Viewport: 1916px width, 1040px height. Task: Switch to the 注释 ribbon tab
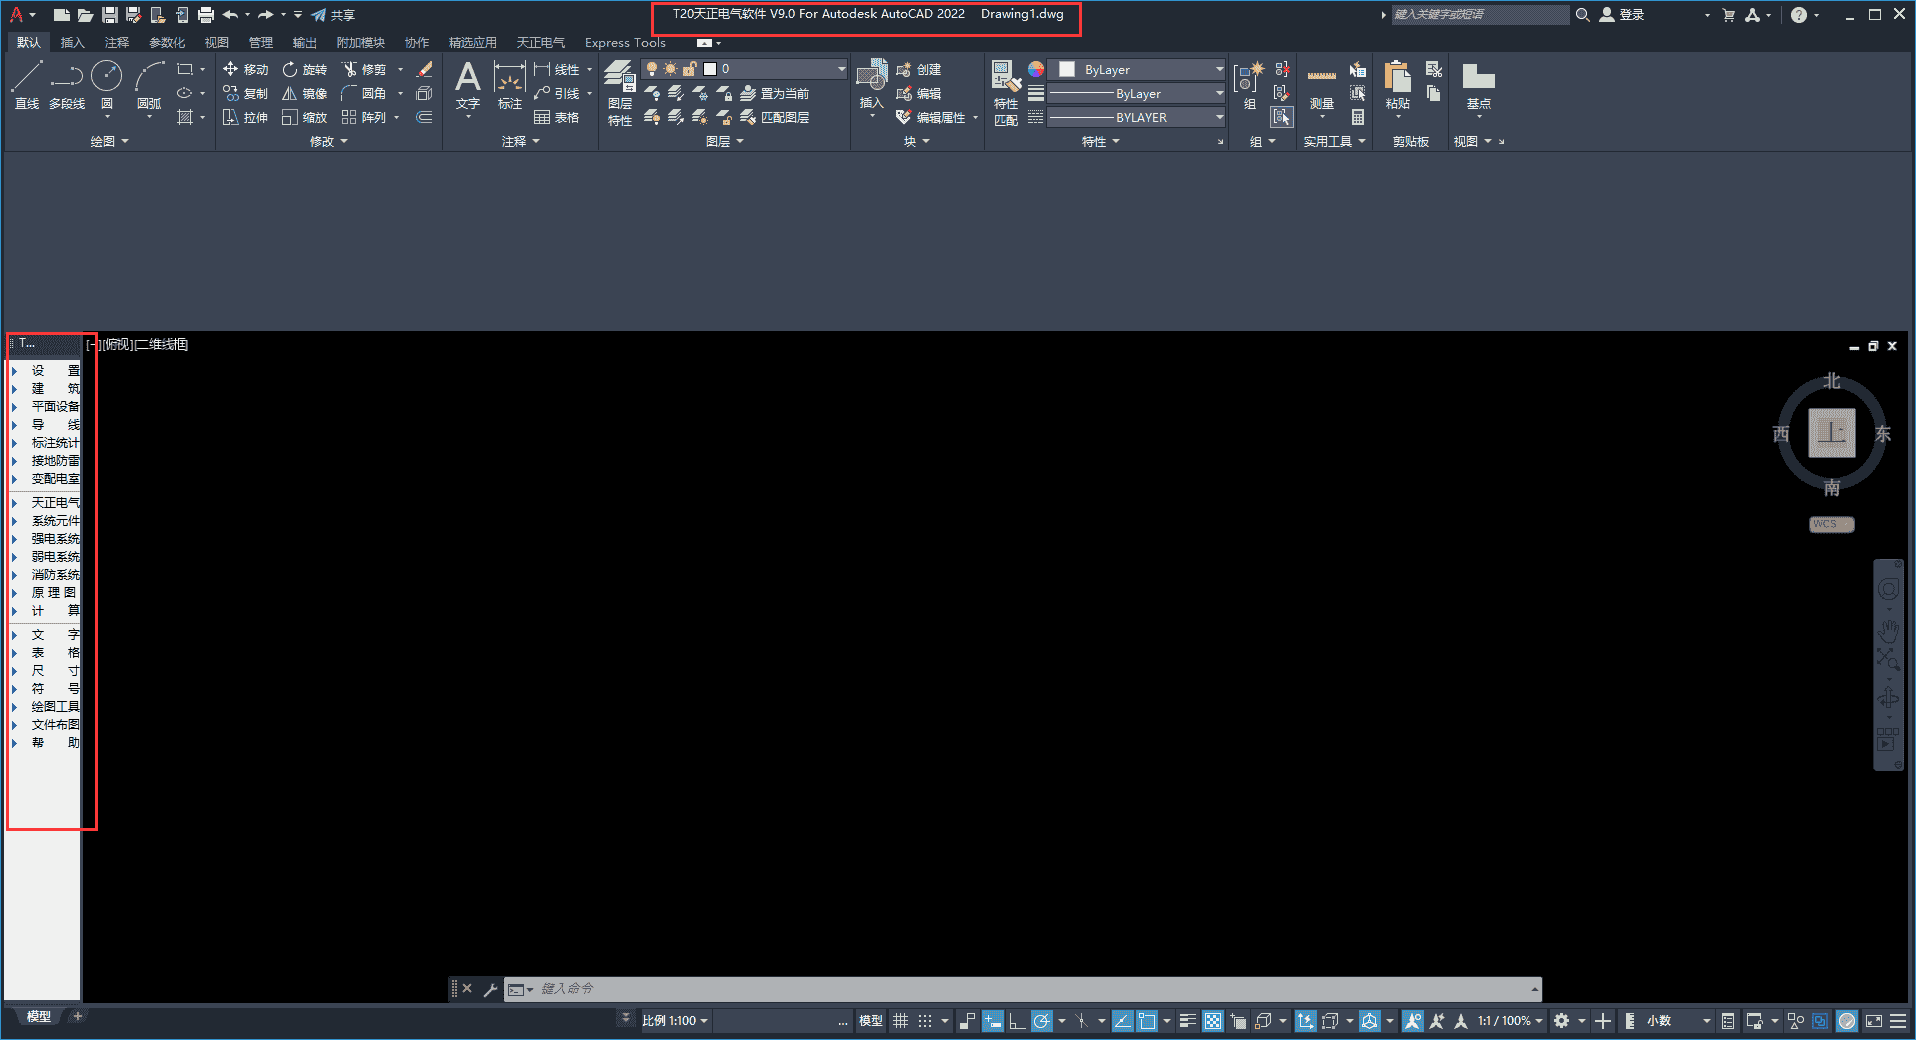pos(117,42)
